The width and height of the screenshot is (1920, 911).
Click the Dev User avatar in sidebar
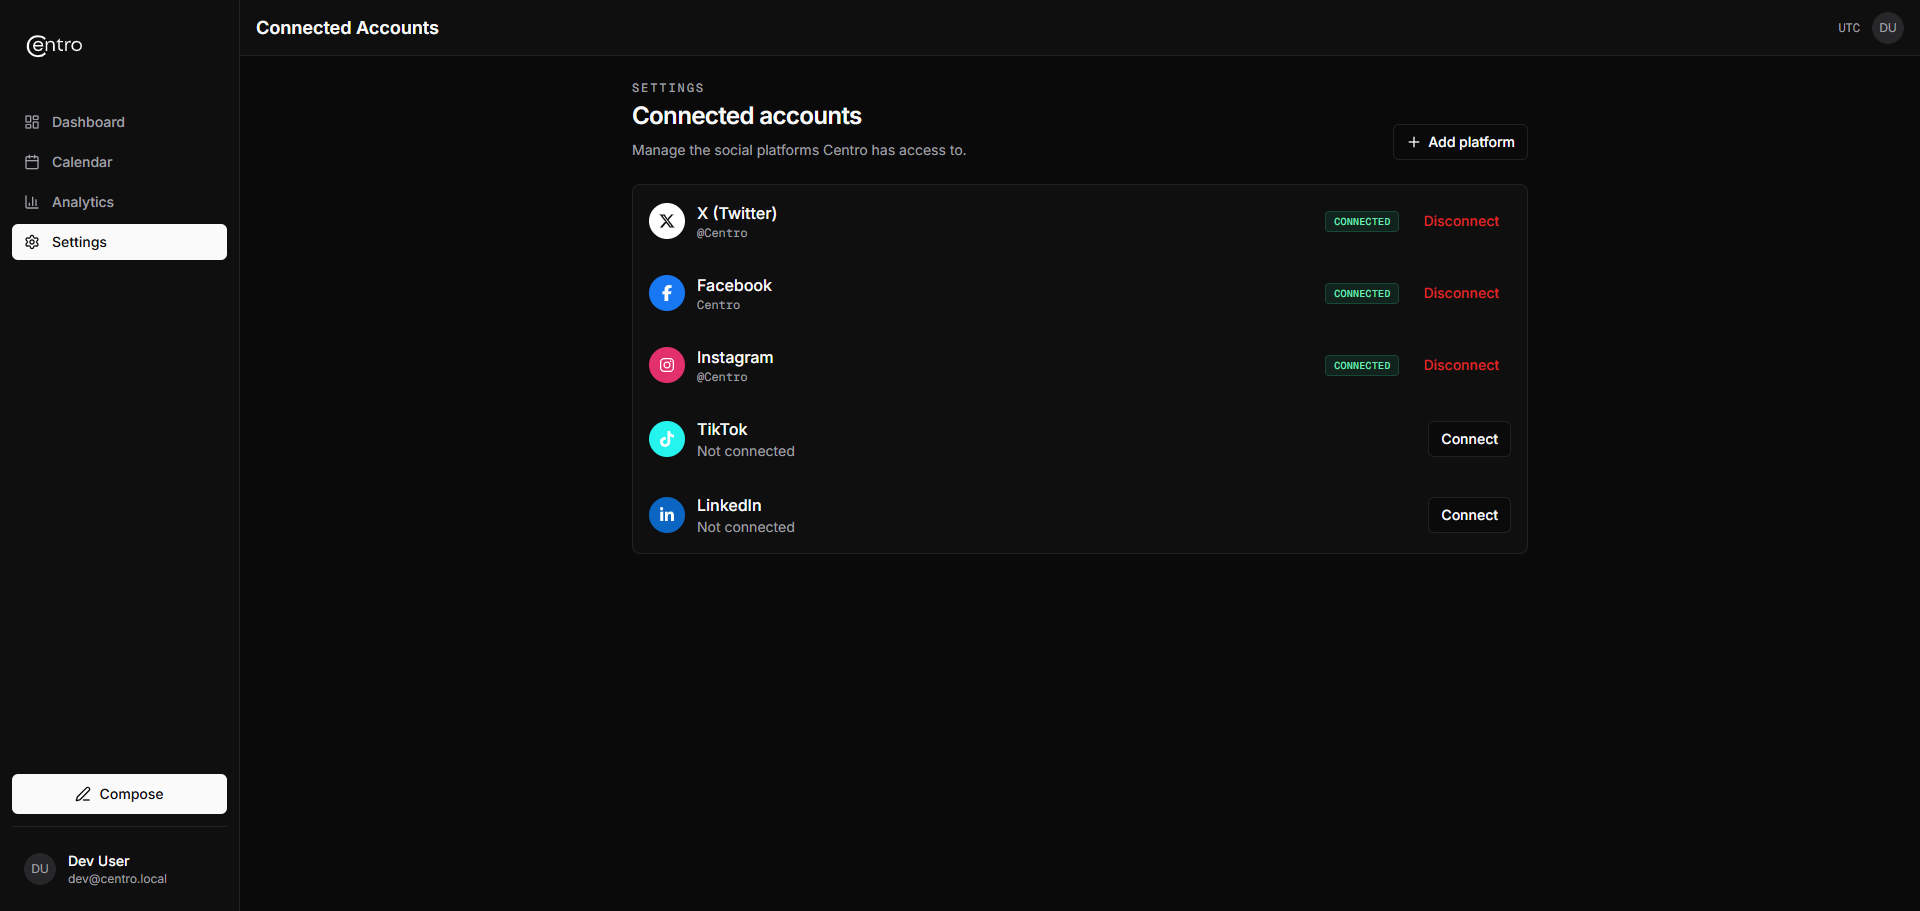point(40,869)
